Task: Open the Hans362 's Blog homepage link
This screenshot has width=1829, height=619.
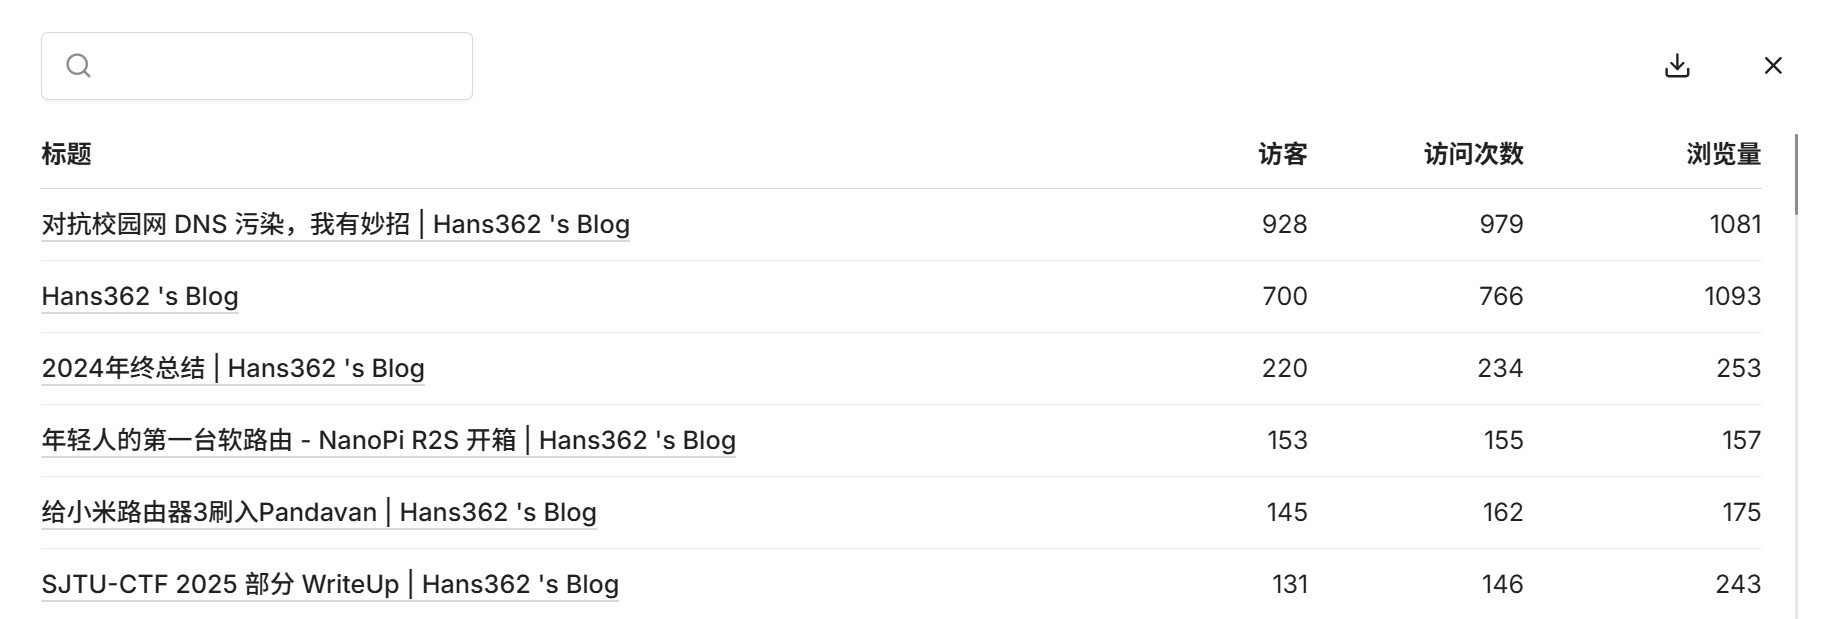Action: click(140, 296)
